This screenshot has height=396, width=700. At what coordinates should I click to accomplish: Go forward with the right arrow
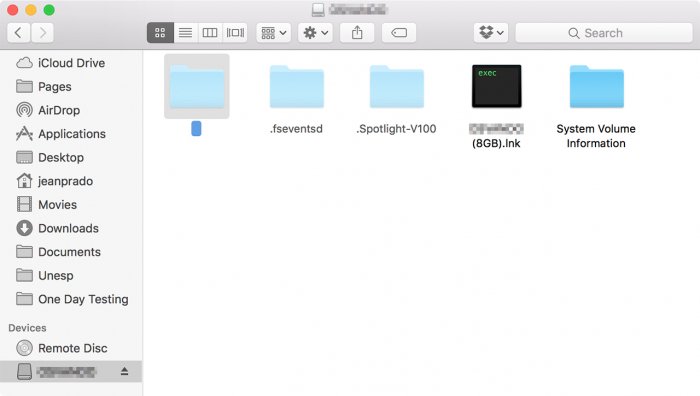42,33
